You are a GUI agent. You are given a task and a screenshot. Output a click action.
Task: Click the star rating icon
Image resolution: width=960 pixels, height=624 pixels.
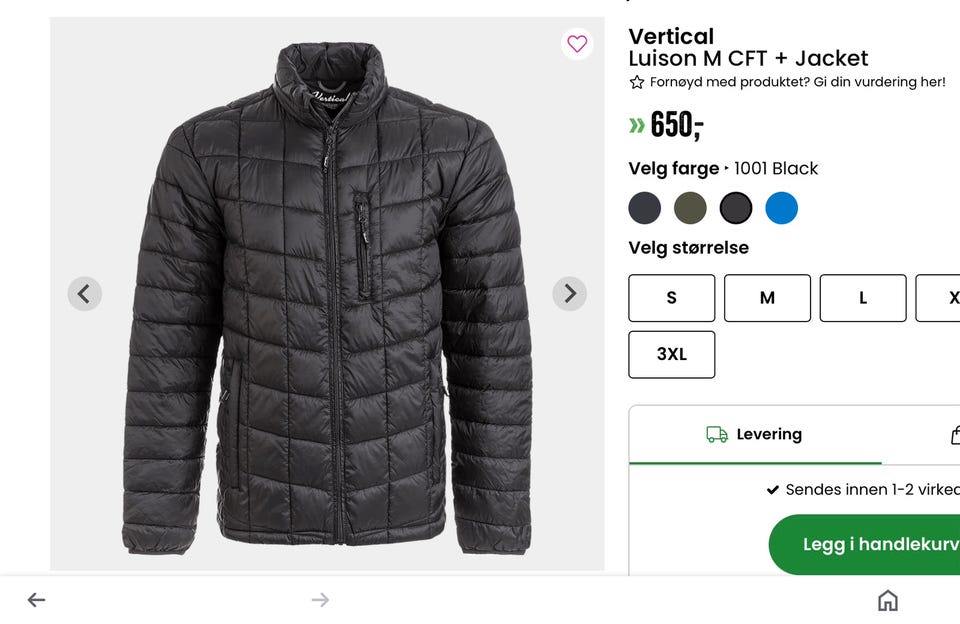(637, 83)
